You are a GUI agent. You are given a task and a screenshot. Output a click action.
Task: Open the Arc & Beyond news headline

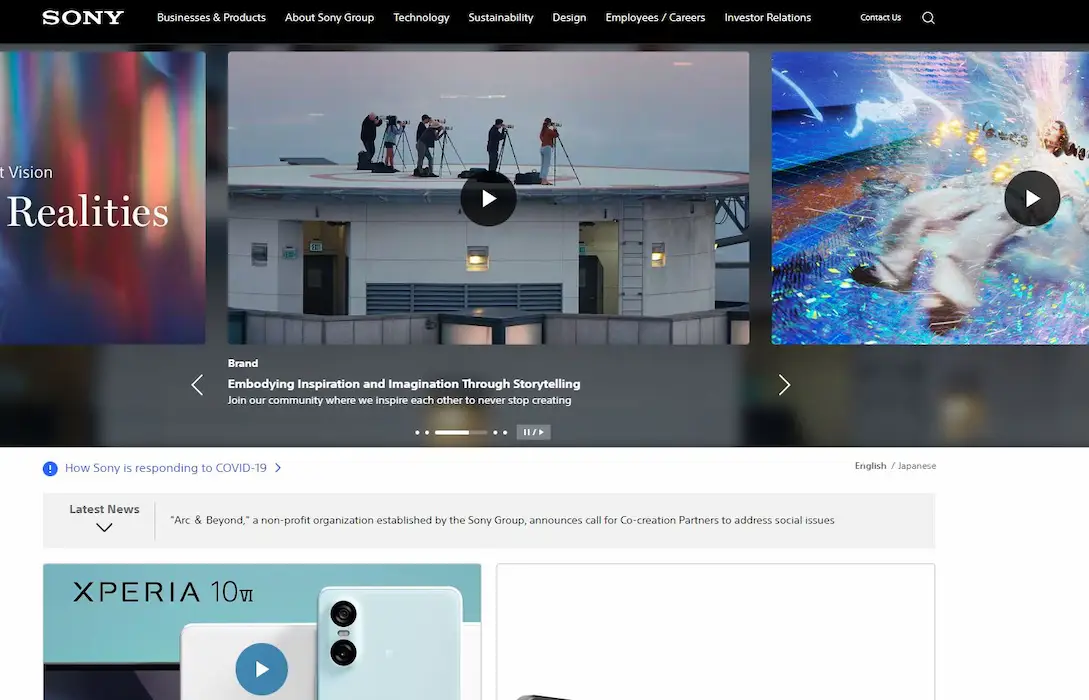point(502,520)
